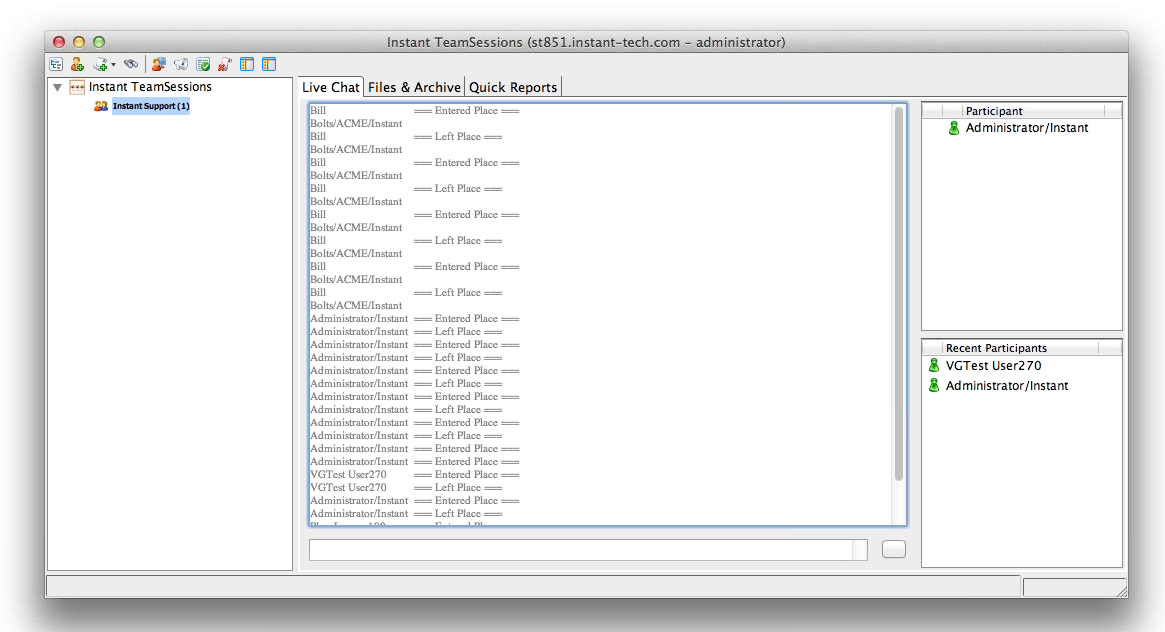The image size is (1165, 632).
Task: Open the Files & Archive tab
Action: [414, 87]
